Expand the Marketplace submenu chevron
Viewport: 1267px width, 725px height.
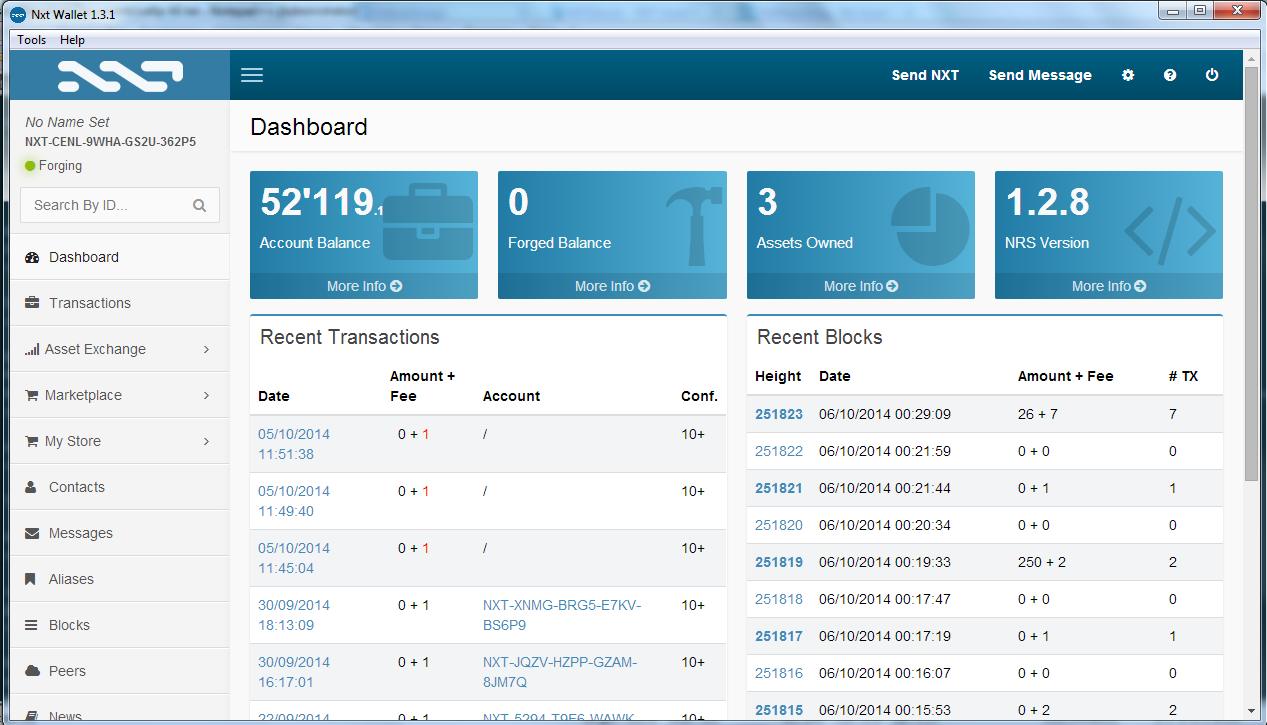[206, 395]
